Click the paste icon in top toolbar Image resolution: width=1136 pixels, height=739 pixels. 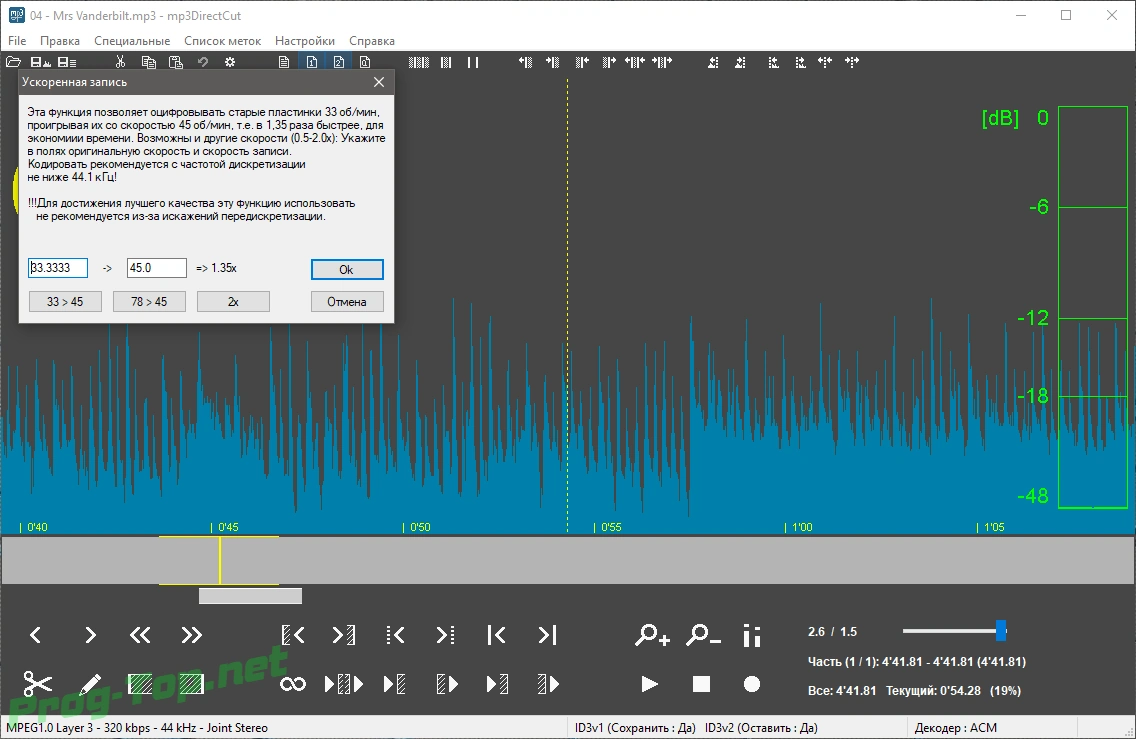175,62
